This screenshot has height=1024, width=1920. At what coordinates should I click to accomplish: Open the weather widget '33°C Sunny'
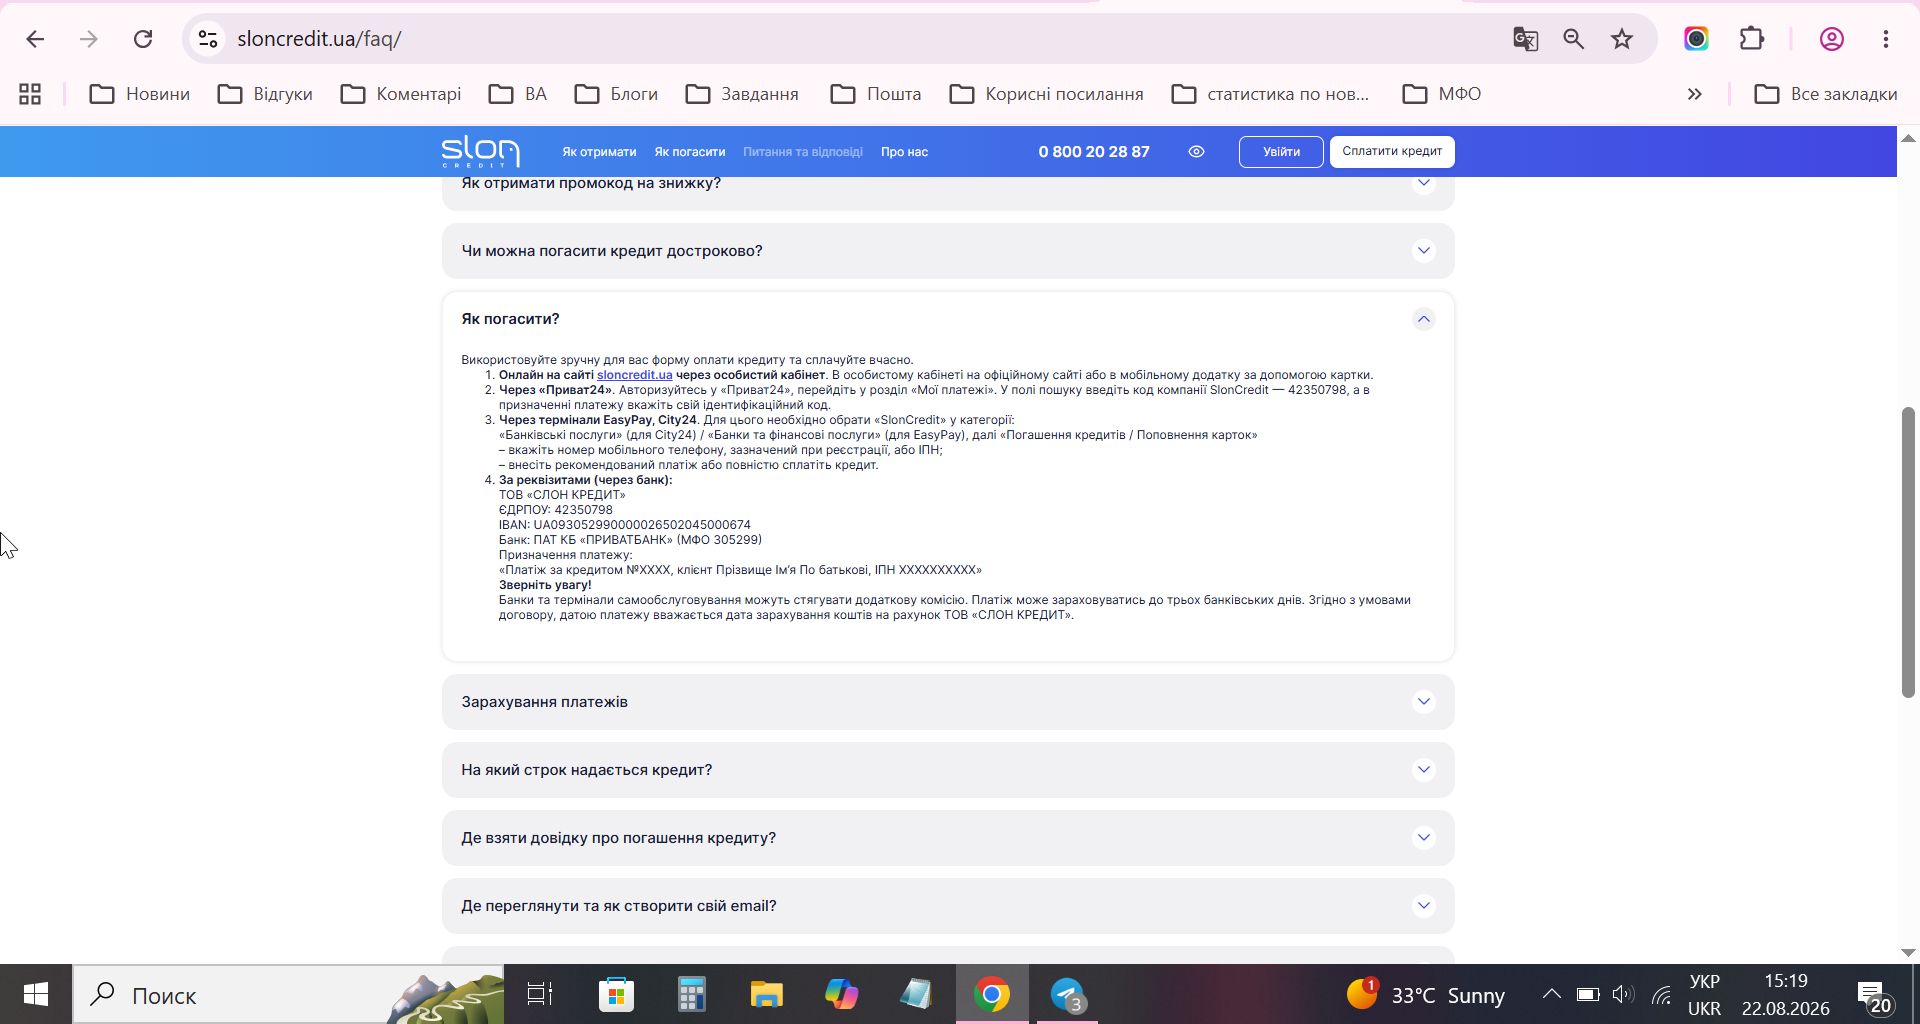click(x=1426, y=995)
